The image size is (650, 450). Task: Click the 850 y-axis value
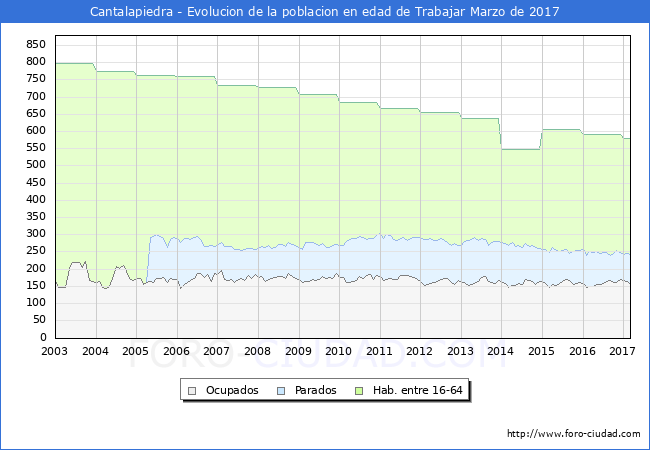point(36,45)
